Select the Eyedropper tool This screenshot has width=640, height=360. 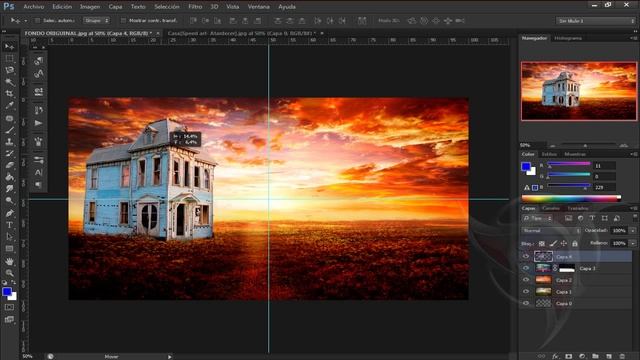[9, 106]
